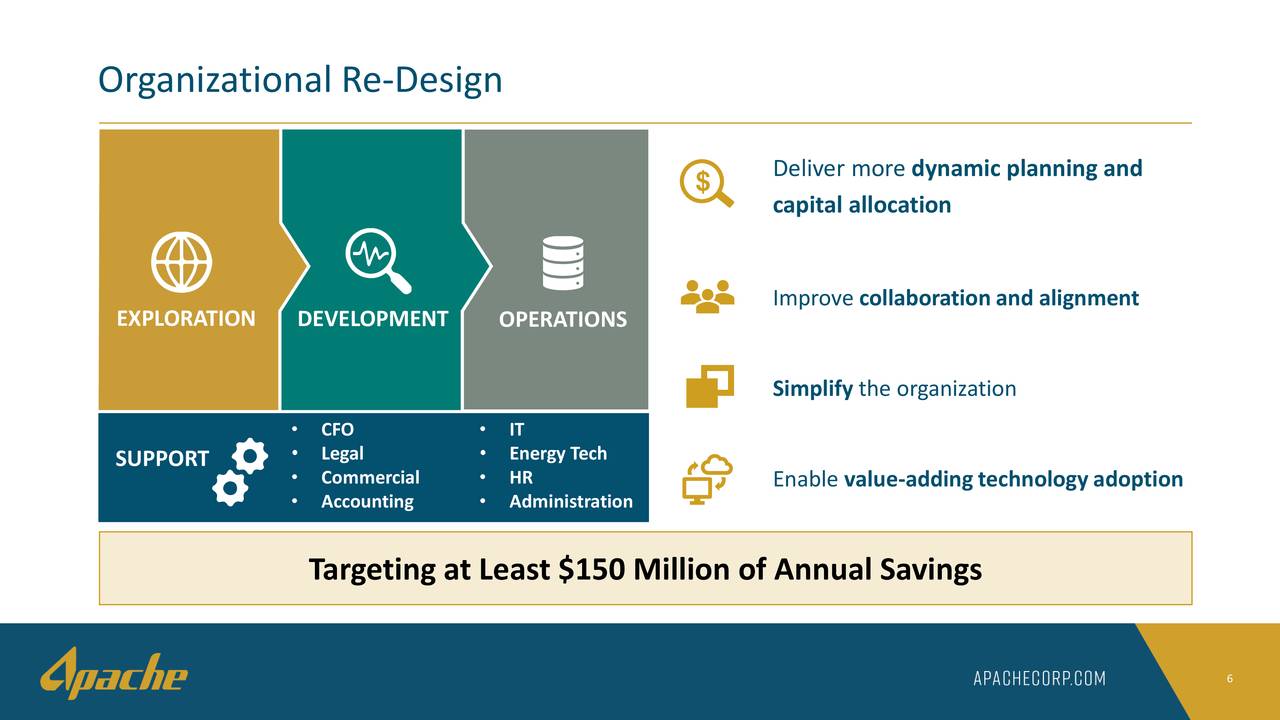
Task: Expand the CFO bullet list item
Action: tap(335, 429)
